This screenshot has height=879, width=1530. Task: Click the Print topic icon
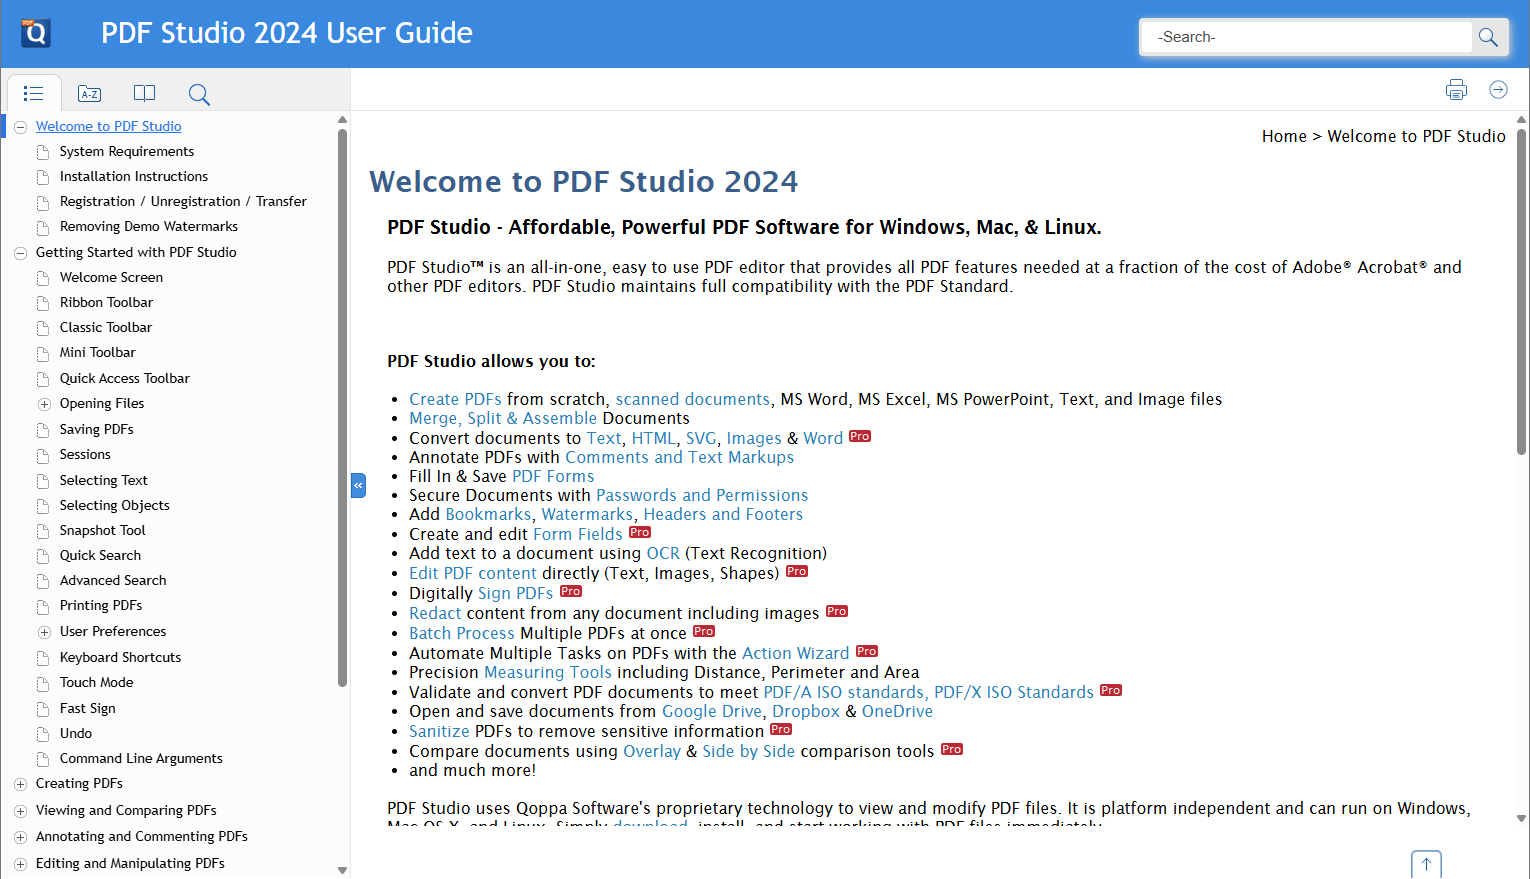click(1456, 89)
